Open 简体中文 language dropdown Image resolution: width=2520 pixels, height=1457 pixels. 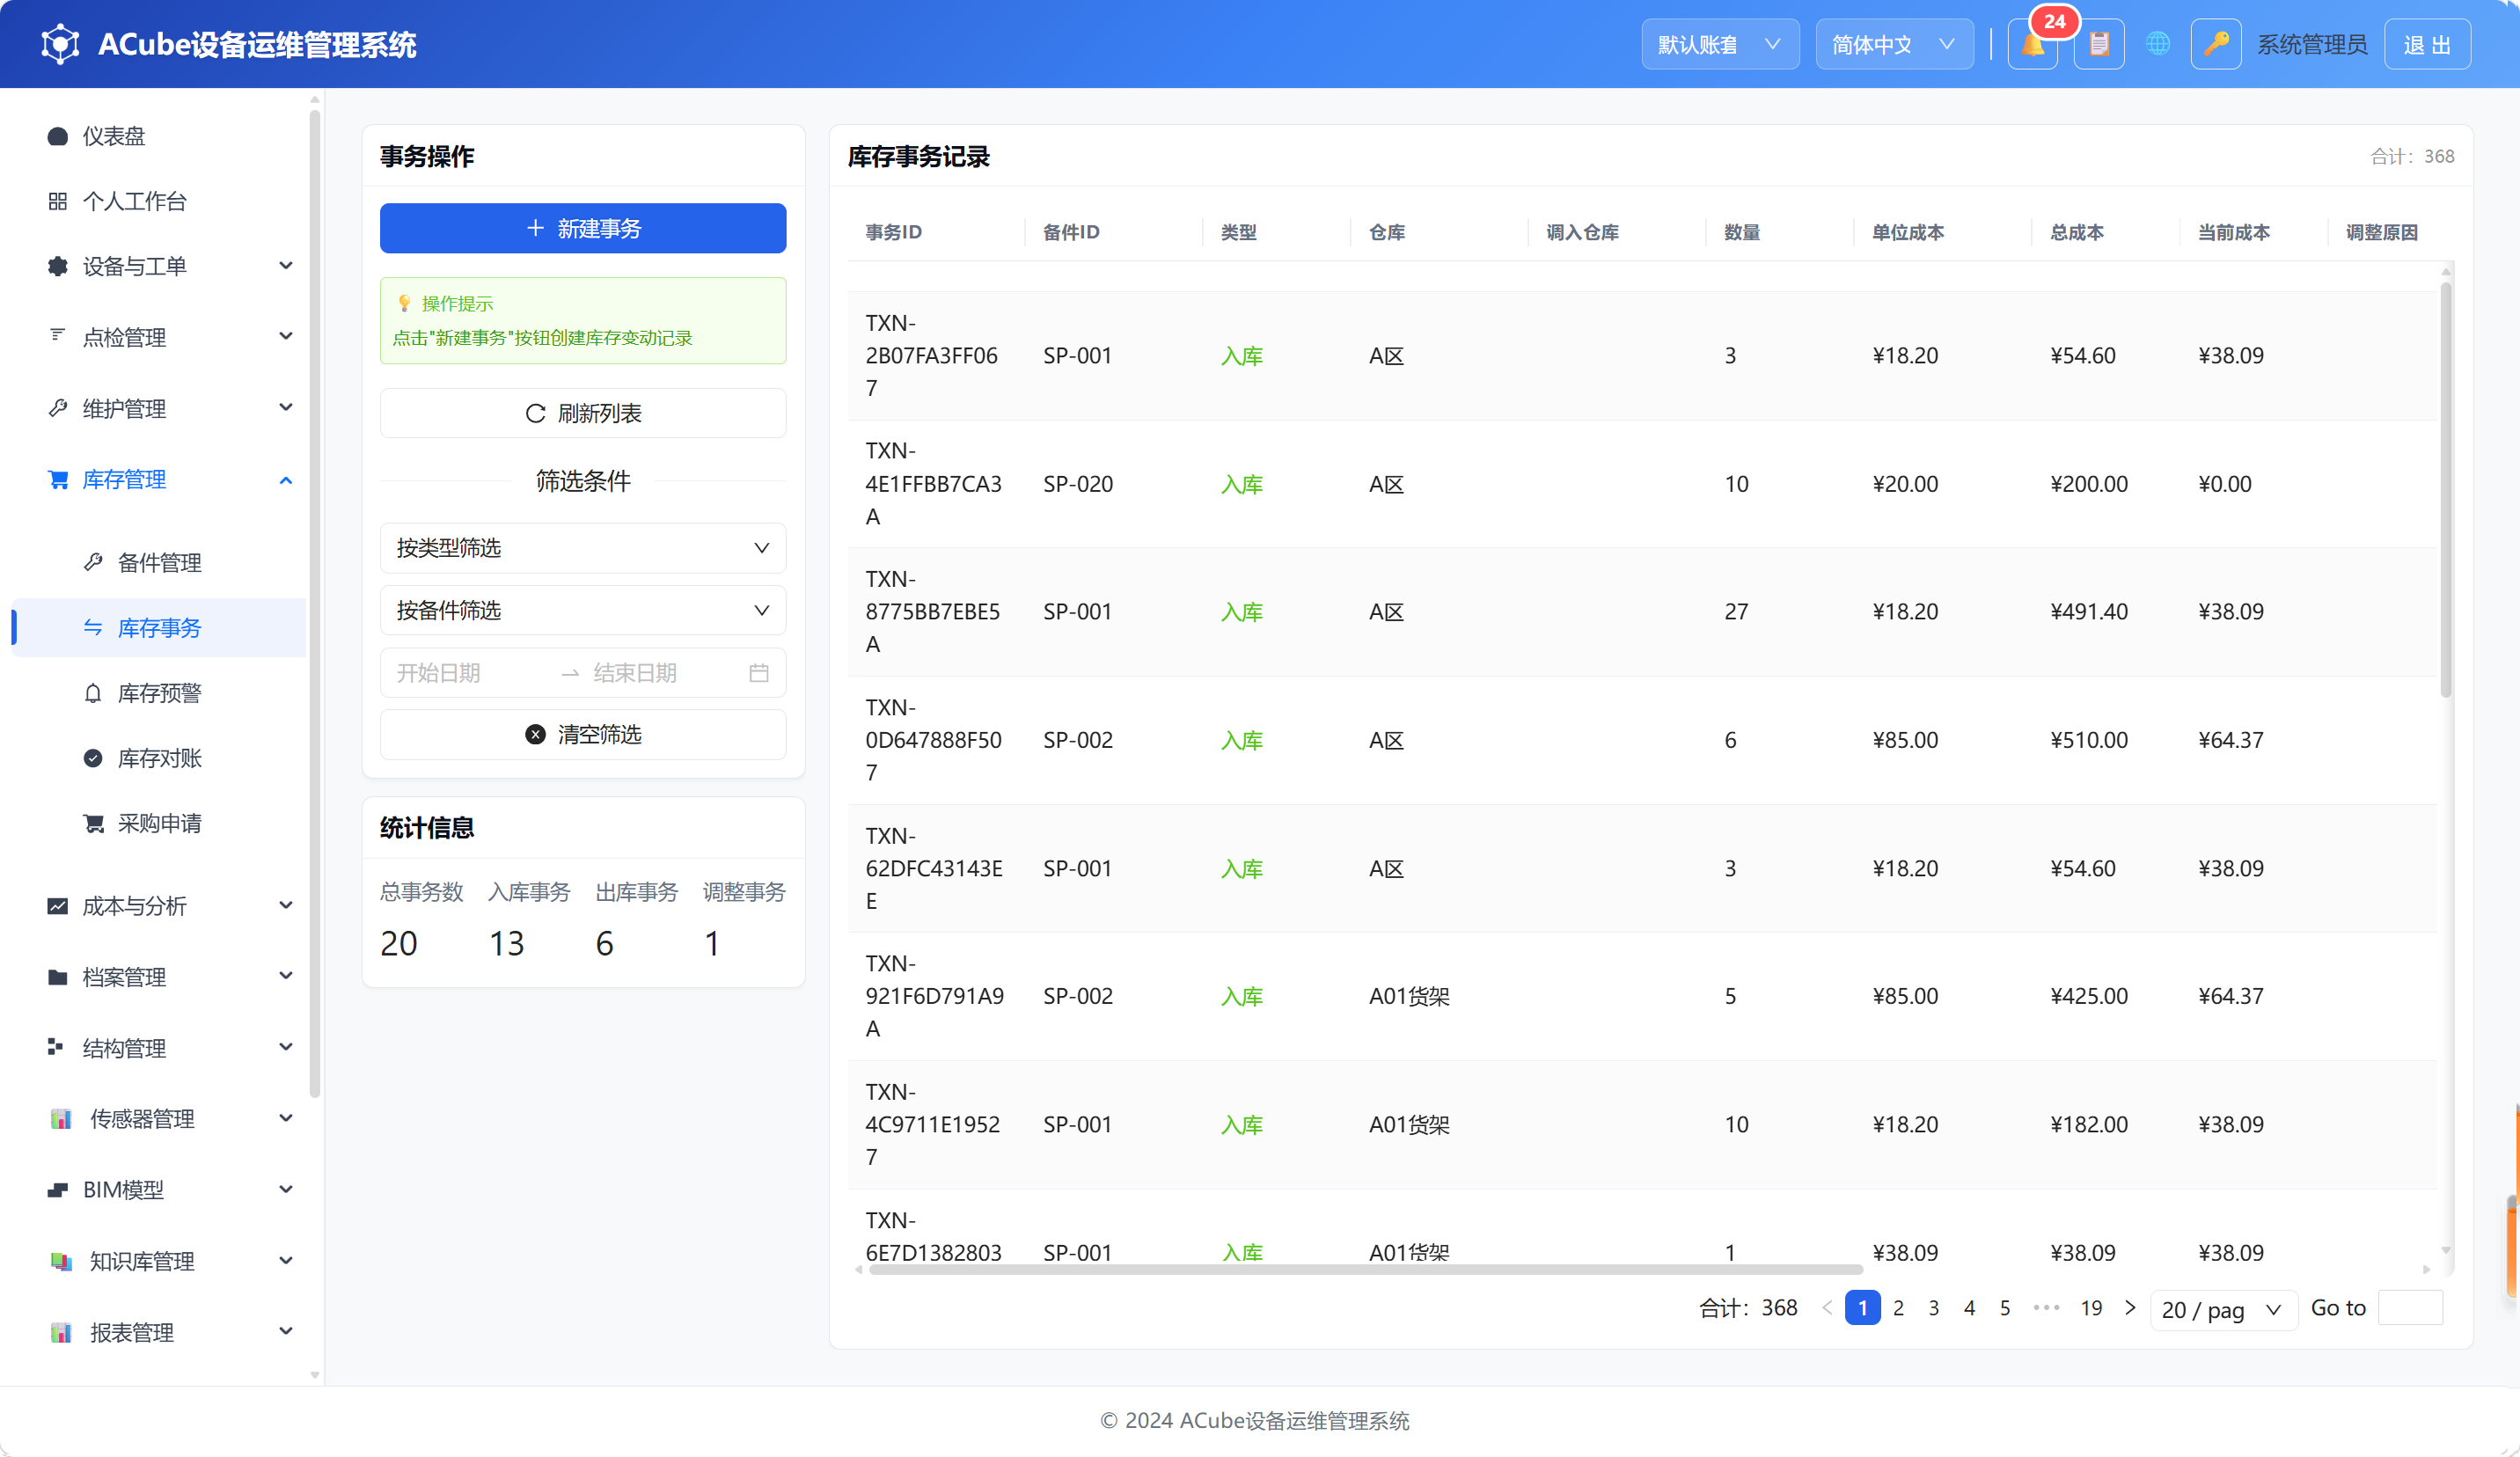[1894, 44]
